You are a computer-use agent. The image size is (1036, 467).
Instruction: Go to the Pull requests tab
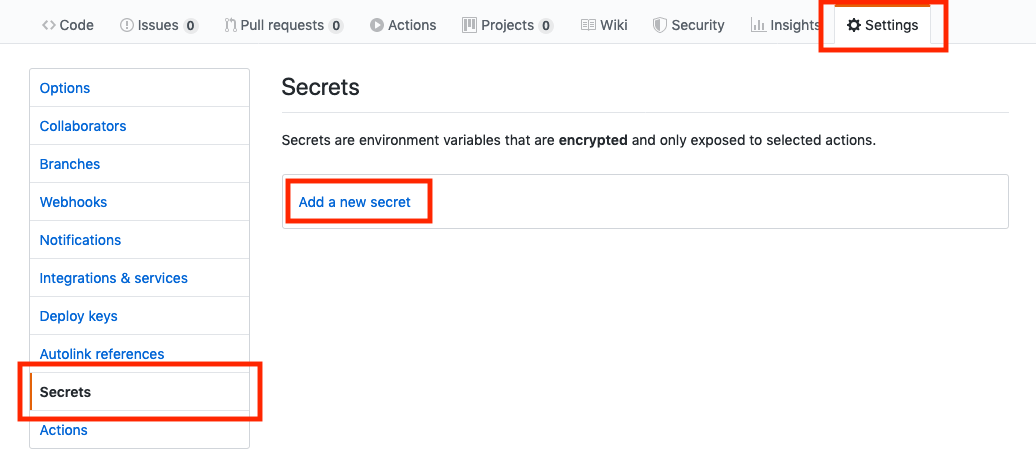point(283,25)
